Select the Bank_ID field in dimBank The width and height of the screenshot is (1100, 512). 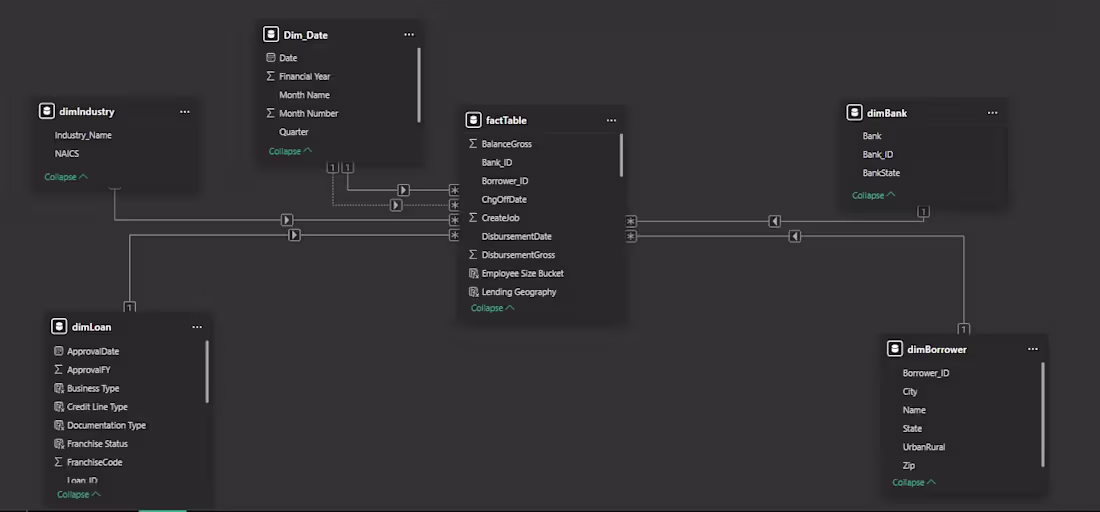pyautogui.click(x=878, y=154)
